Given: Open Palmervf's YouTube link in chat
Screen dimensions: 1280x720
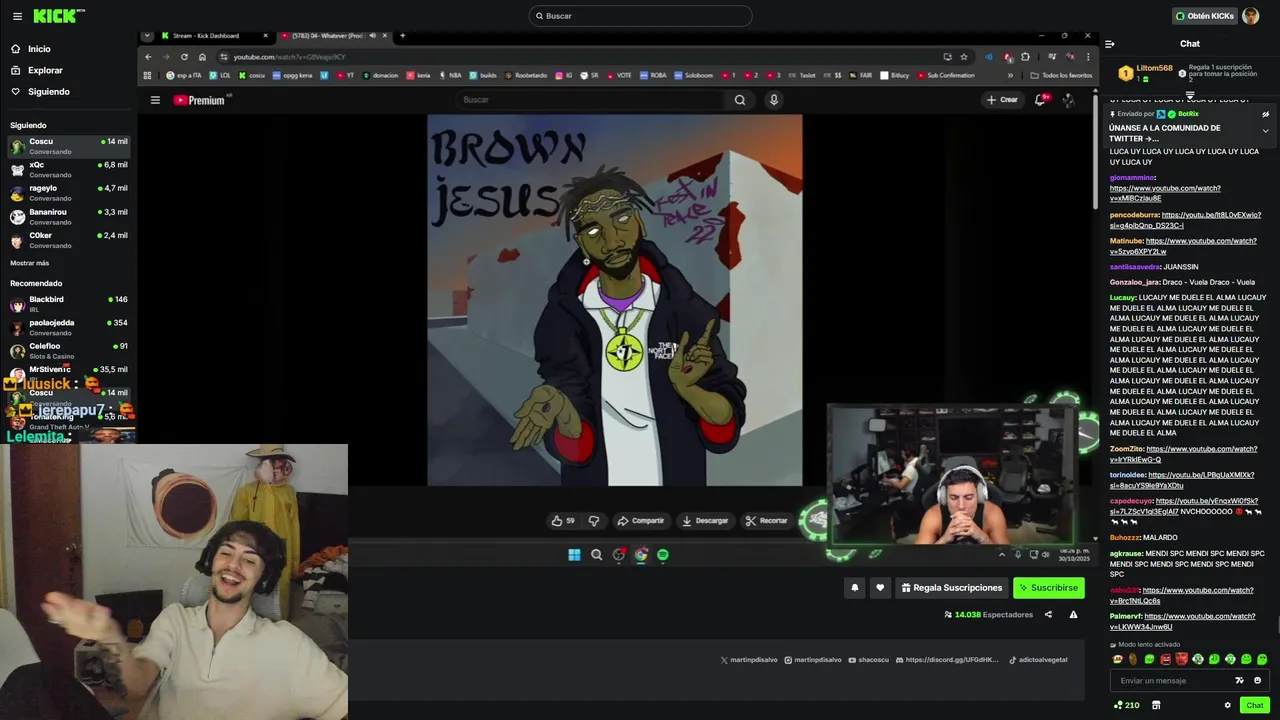Looking at the screenshot, I should (x=1182, y=621).
